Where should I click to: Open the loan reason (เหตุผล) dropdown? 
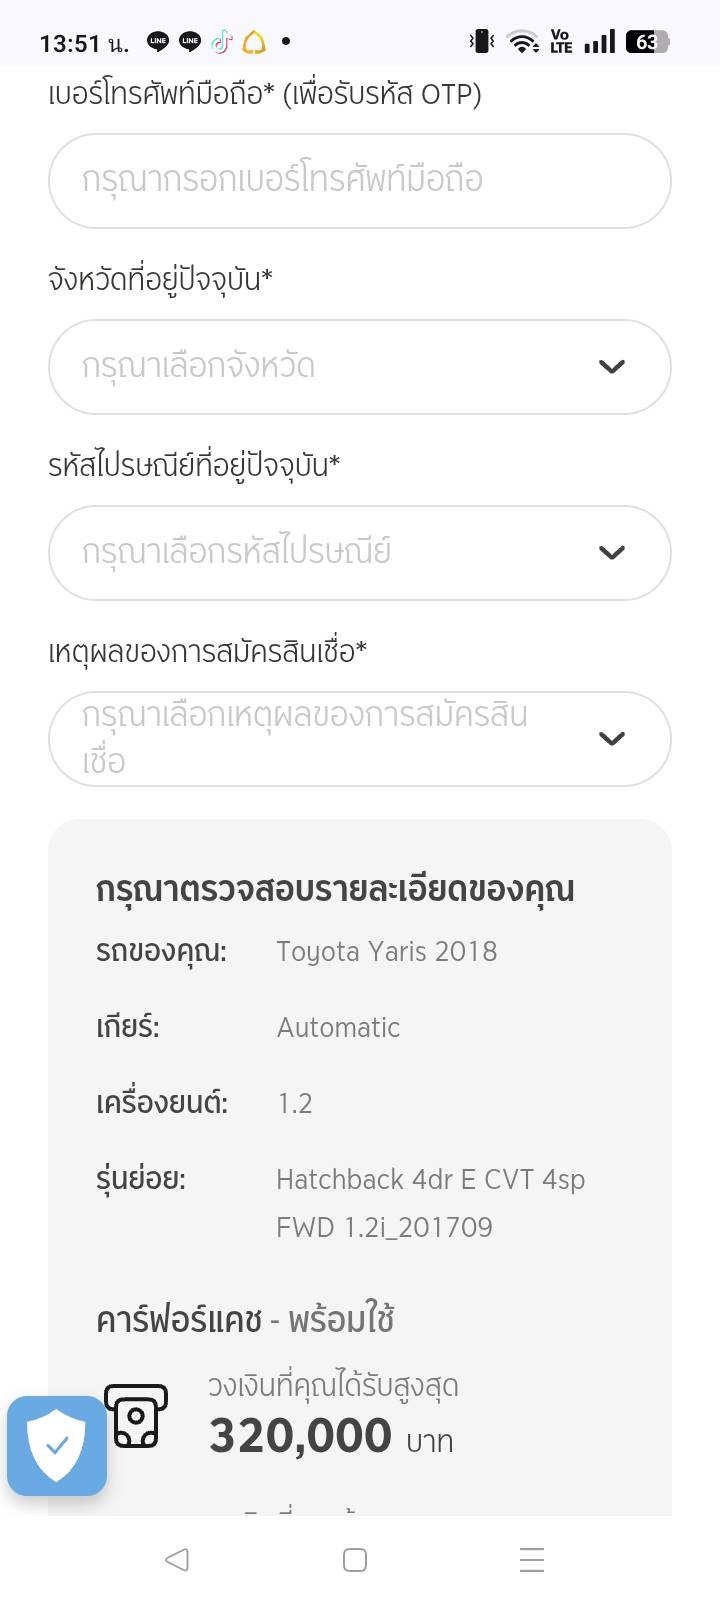click(340, 739)
